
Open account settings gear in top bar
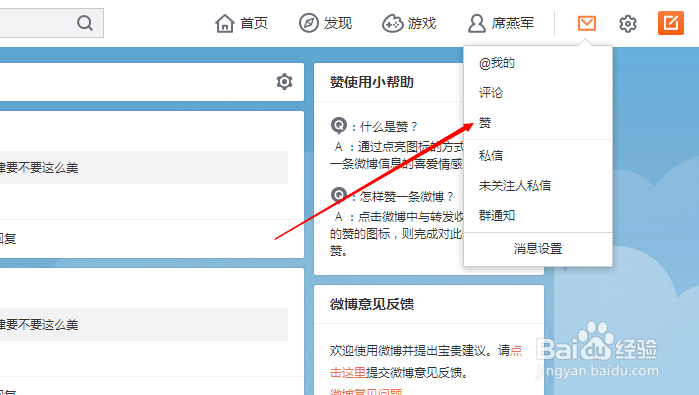pos(628,23)
